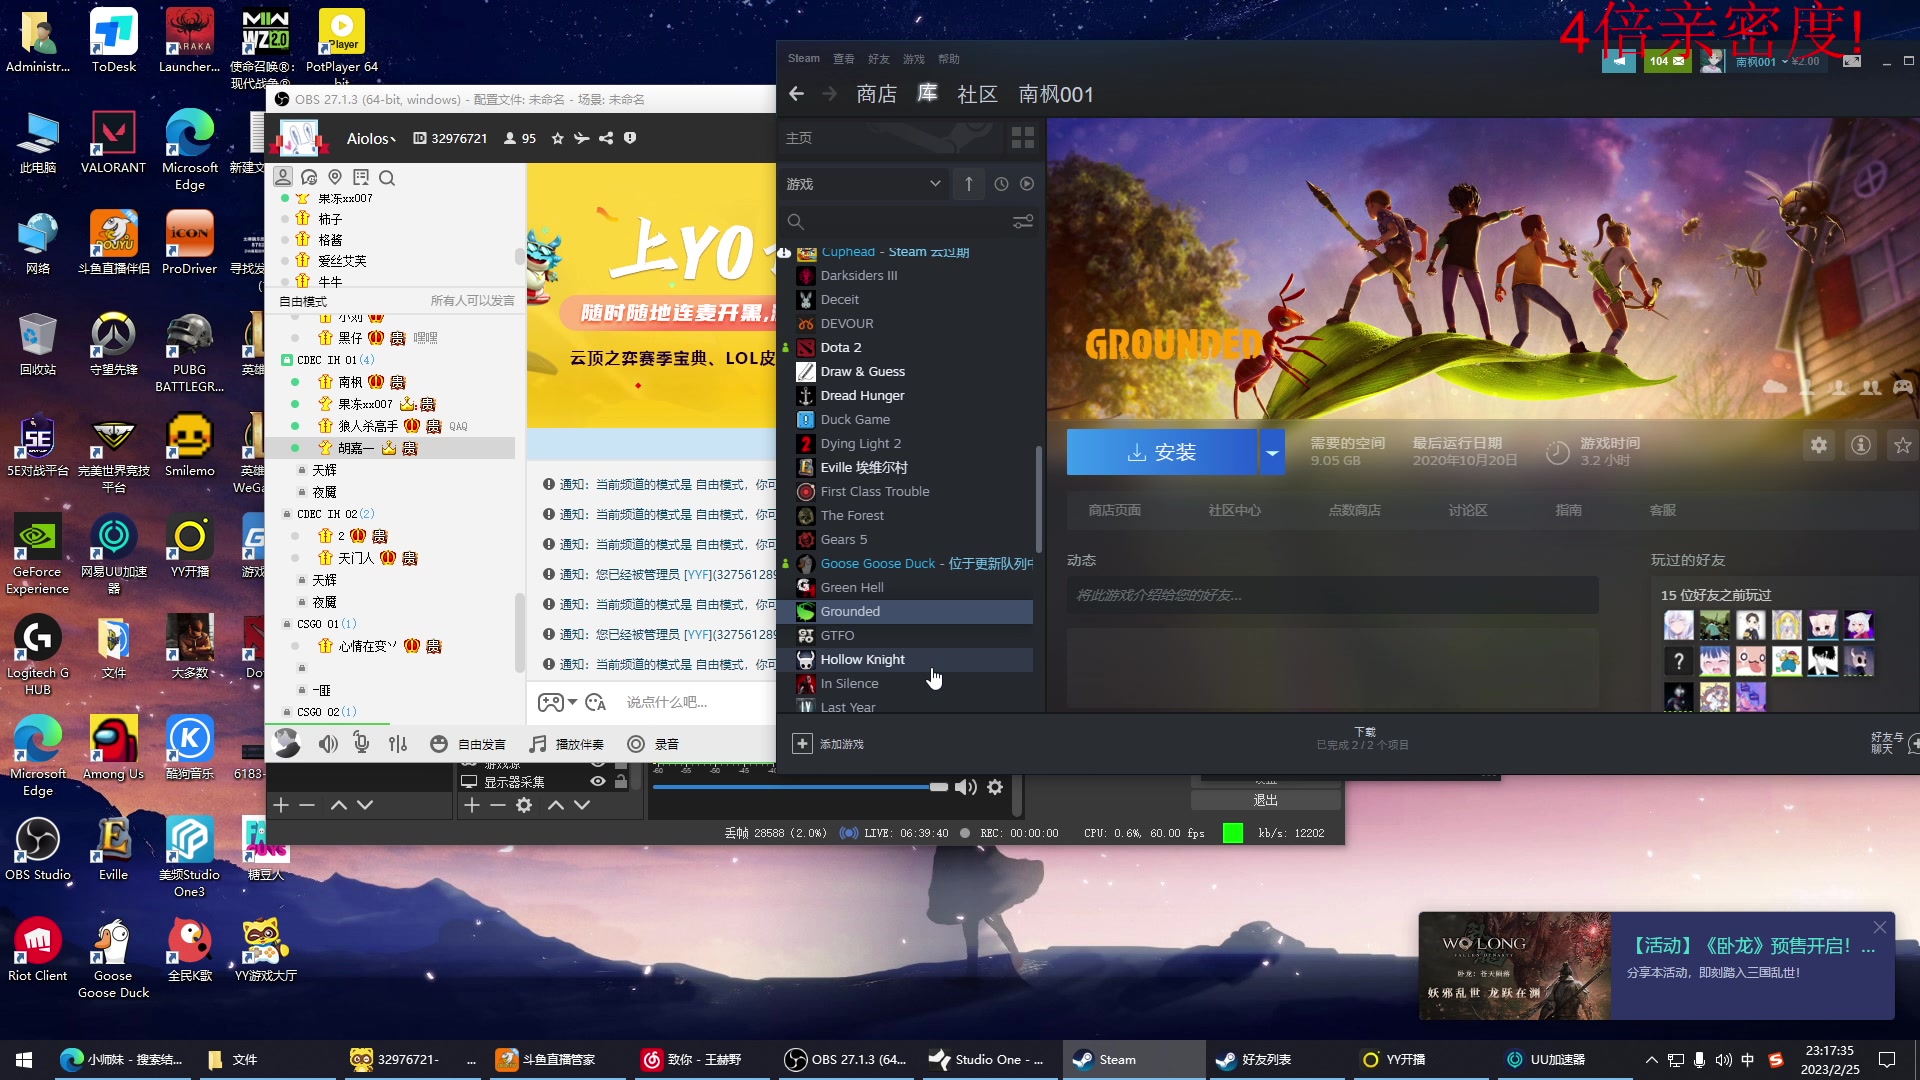
Task: Open the 点数商店 tab for Grounded
Action: 1354,510
